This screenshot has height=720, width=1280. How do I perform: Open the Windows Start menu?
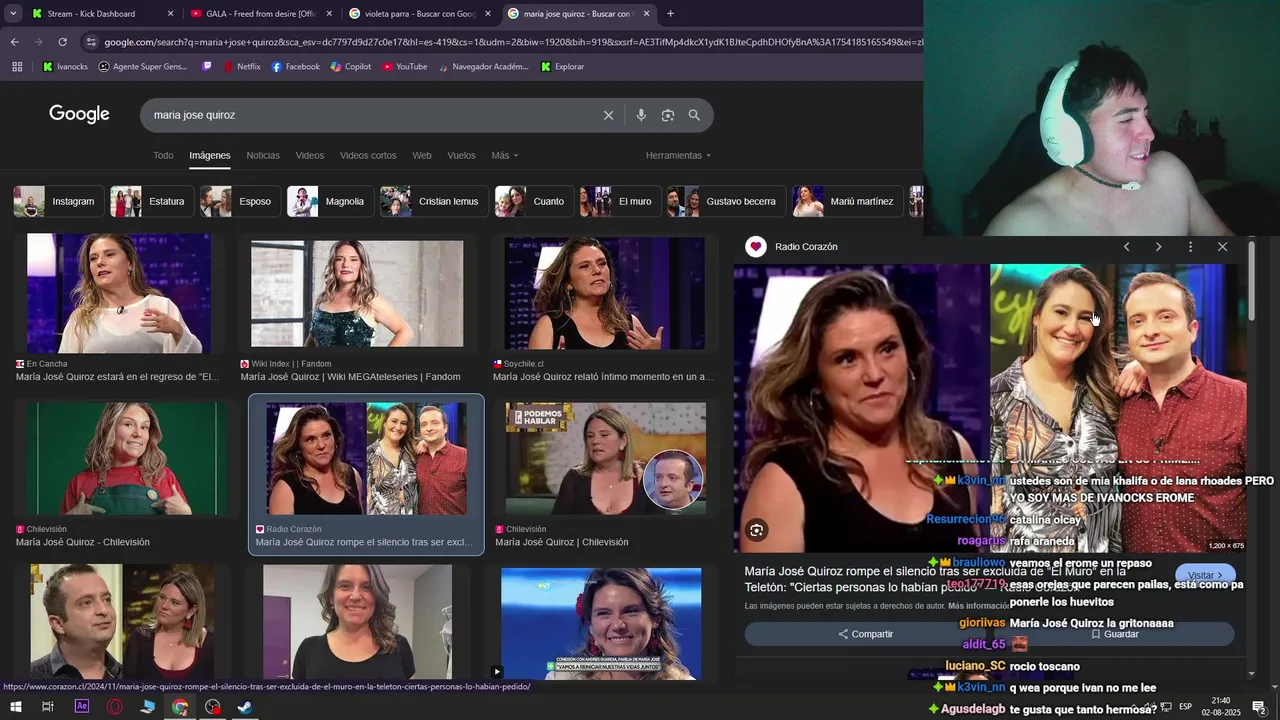[16, 707]
